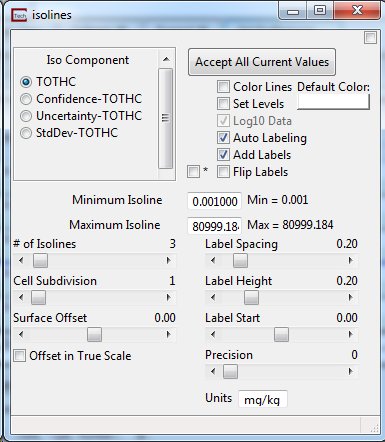
Task: Click the Cell Subdivision slider handle
Action: pyautogui.click(x=38, y=298)
